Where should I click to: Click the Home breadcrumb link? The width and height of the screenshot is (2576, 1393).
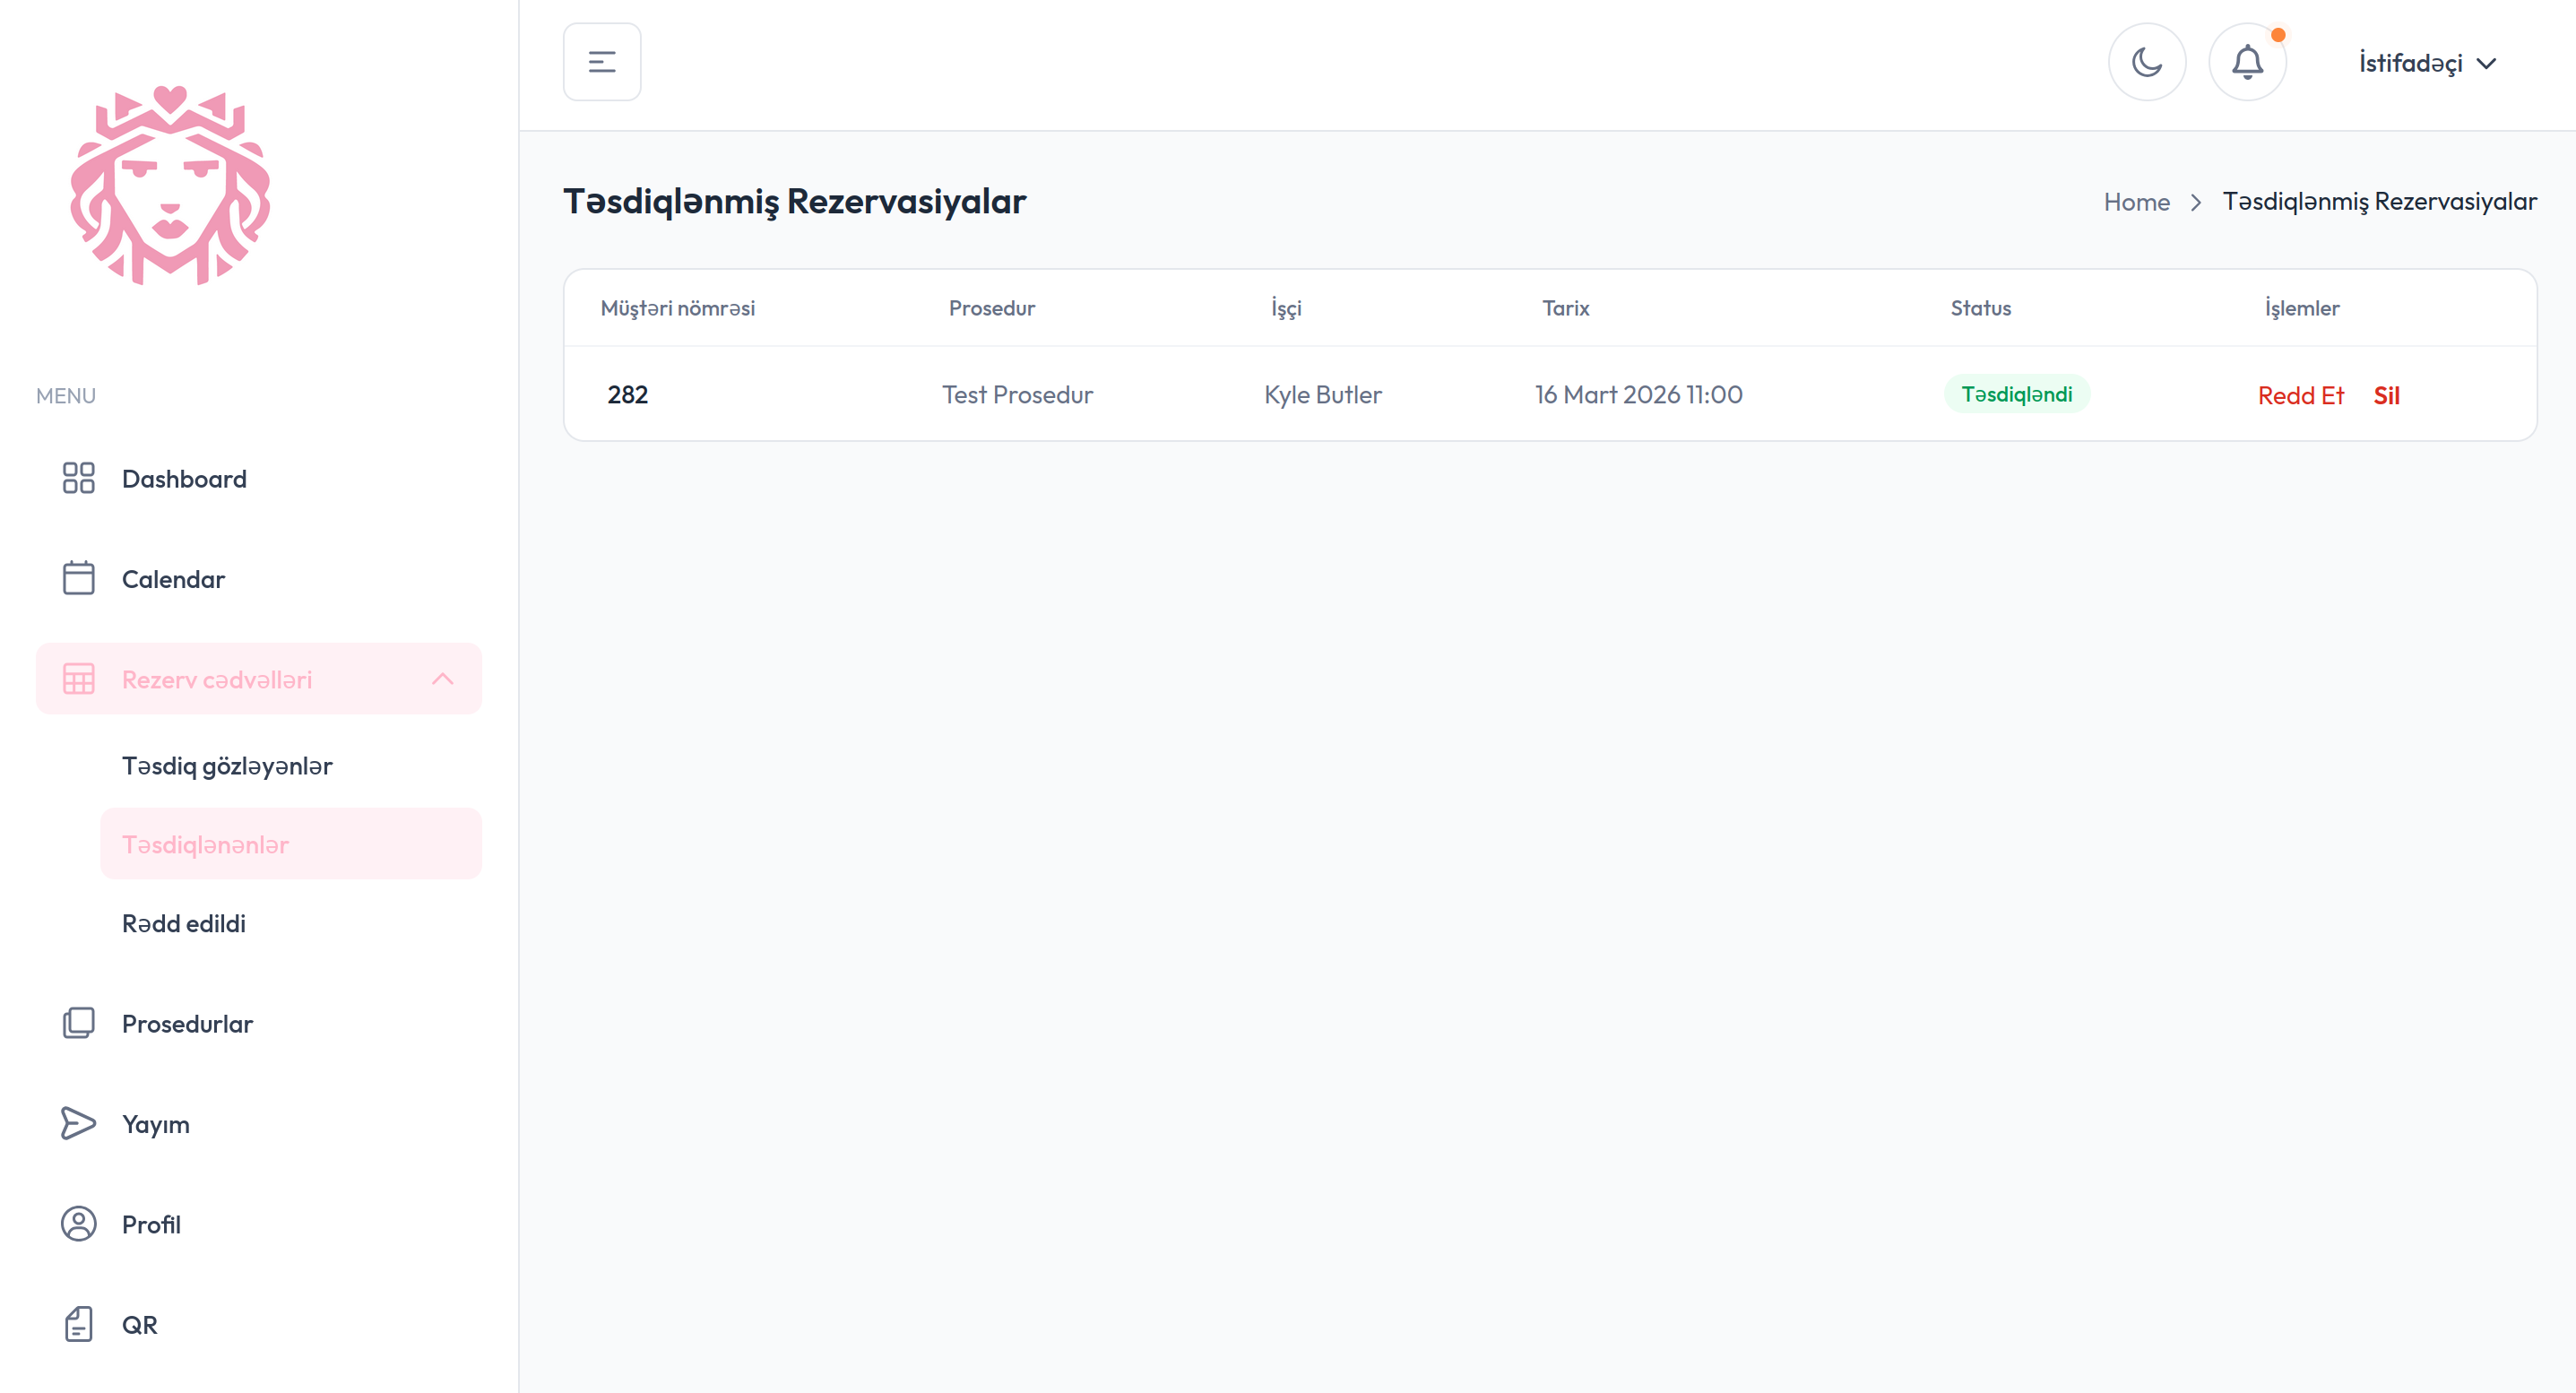tap(2136, 202)
